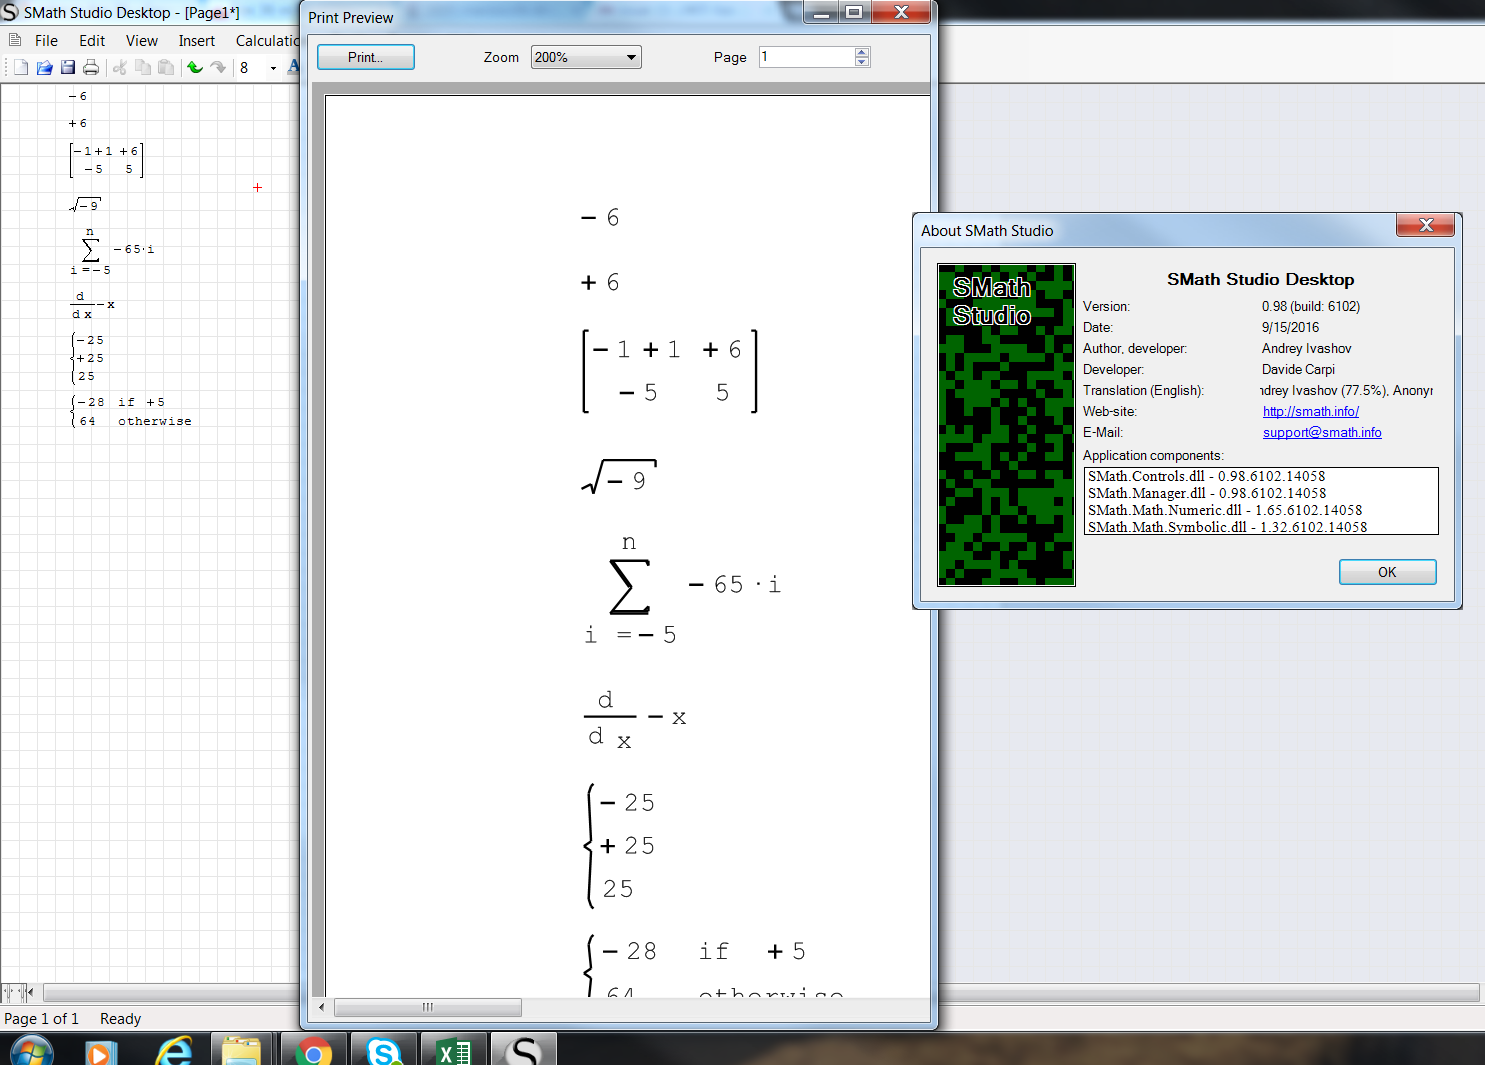
Task: Open the http://smath.info/ website link
Action: 1310,411
